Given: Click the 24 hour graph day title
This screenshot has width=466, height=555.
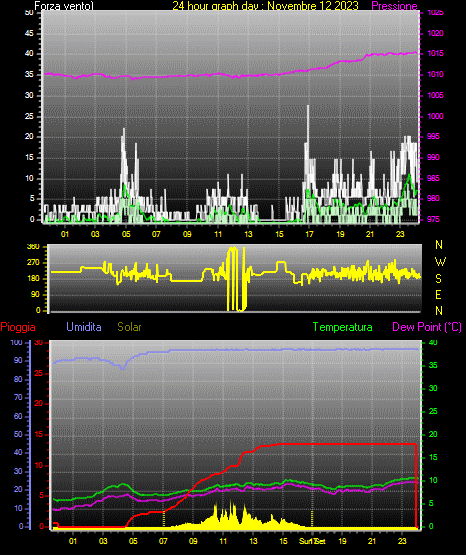Looking at the screenshot, I should (x=265, y=6).
